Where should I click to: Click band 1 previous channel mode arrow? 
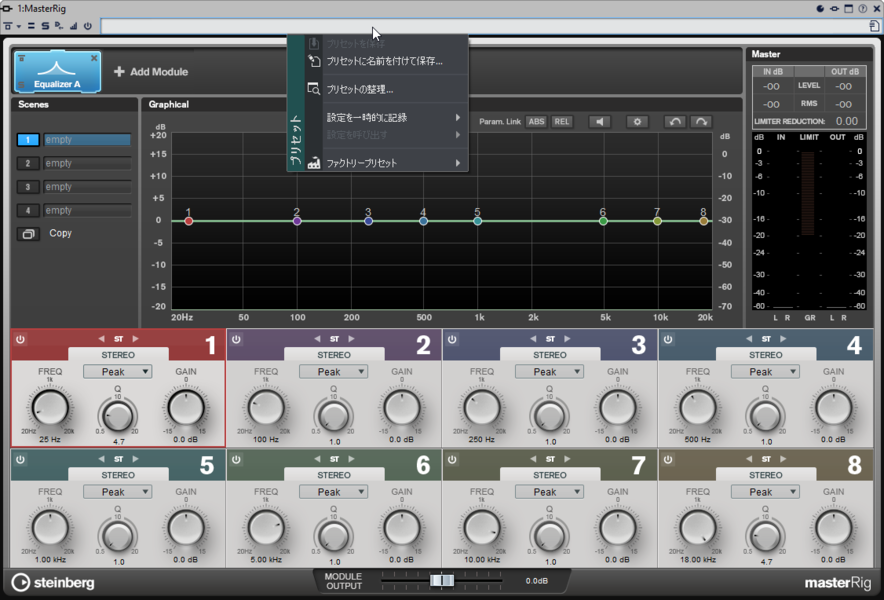[101, 339]
